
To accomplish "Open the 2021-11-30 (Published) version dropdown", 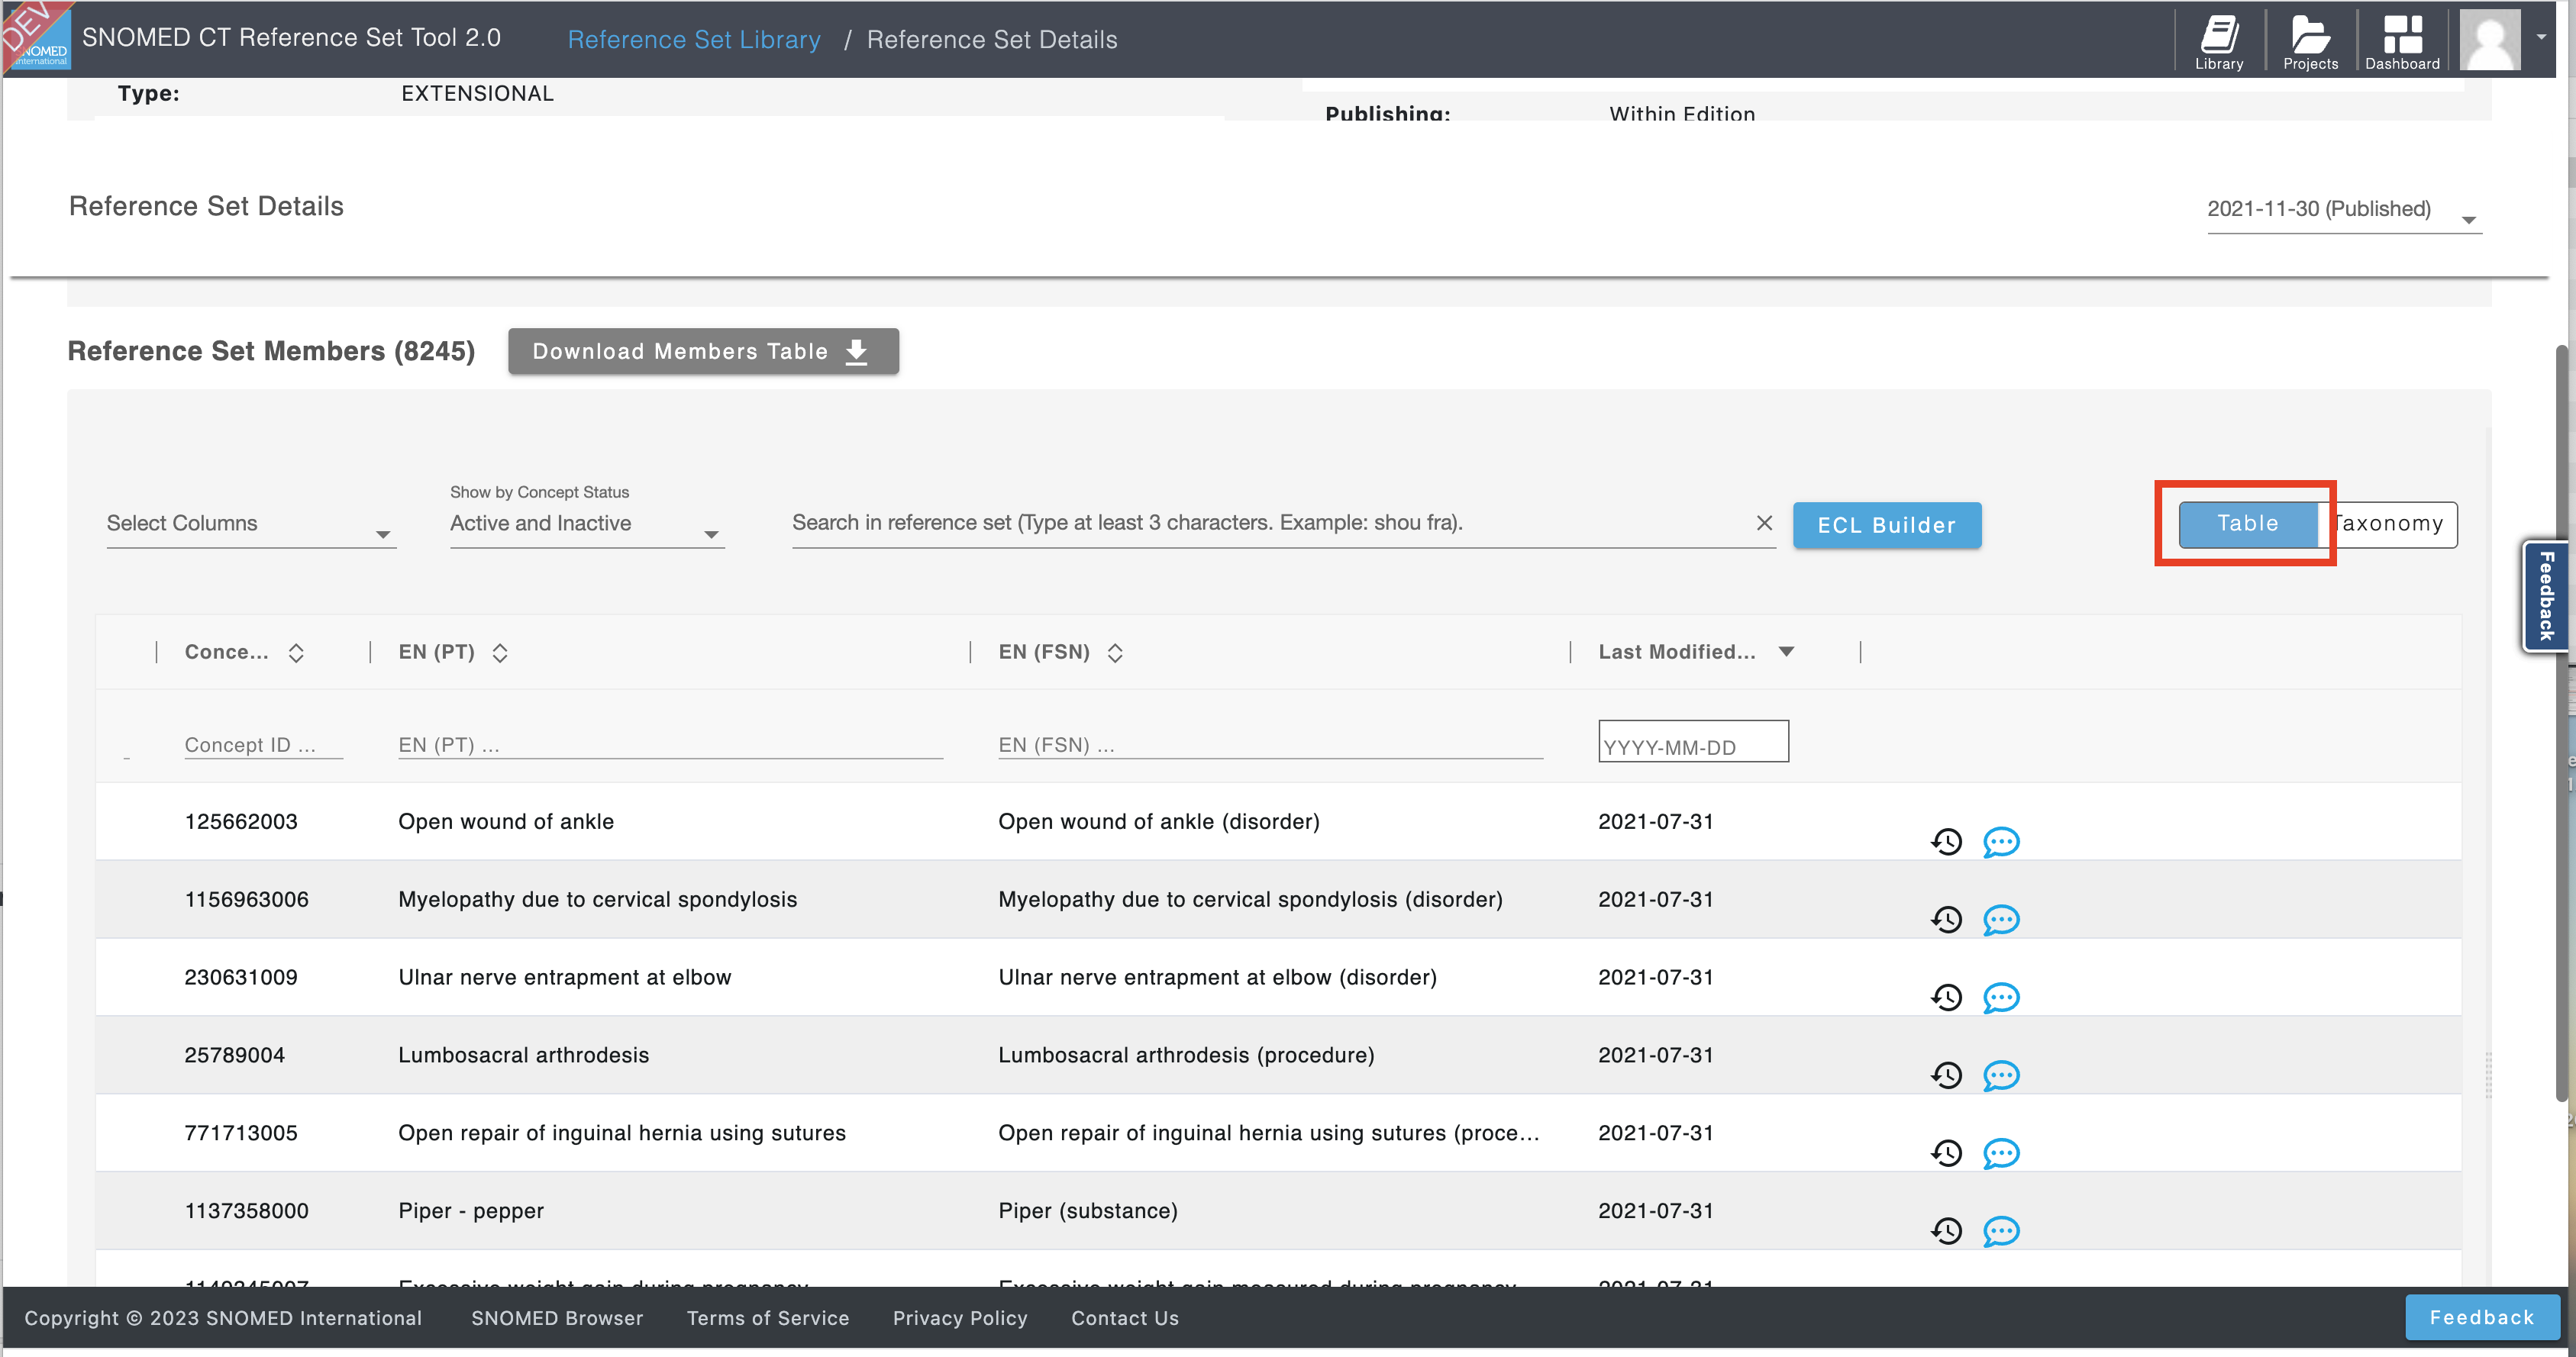I will click(2343, 211).
